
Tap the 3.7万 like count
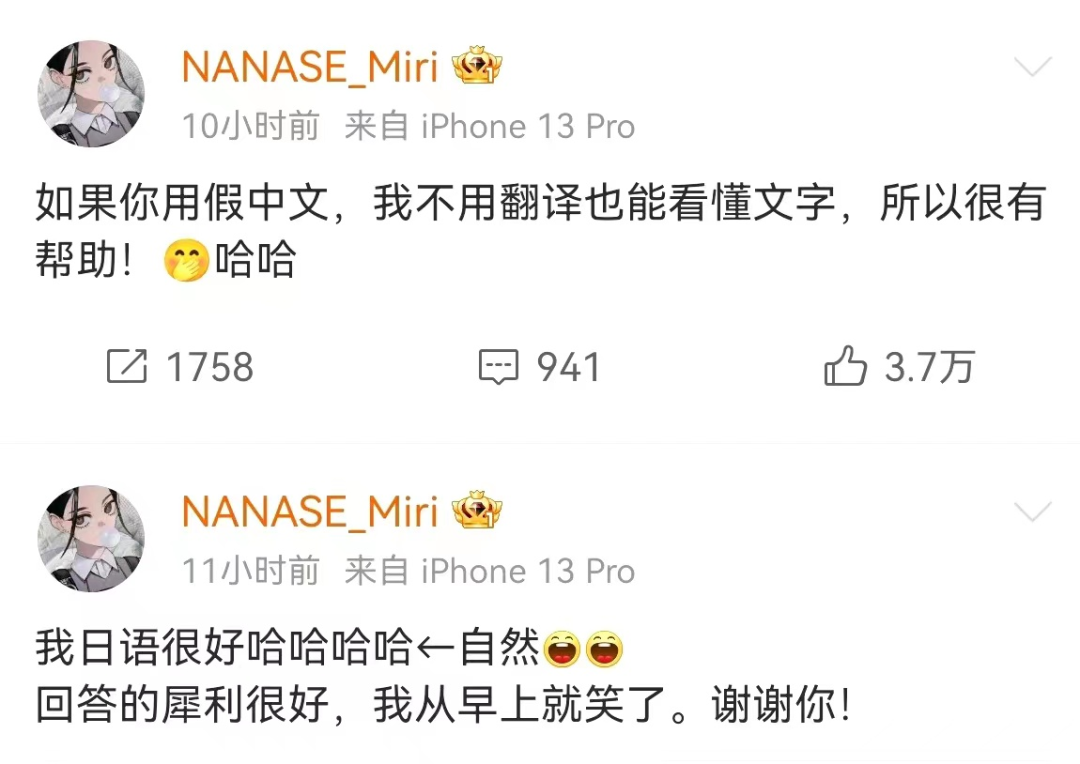930,366
